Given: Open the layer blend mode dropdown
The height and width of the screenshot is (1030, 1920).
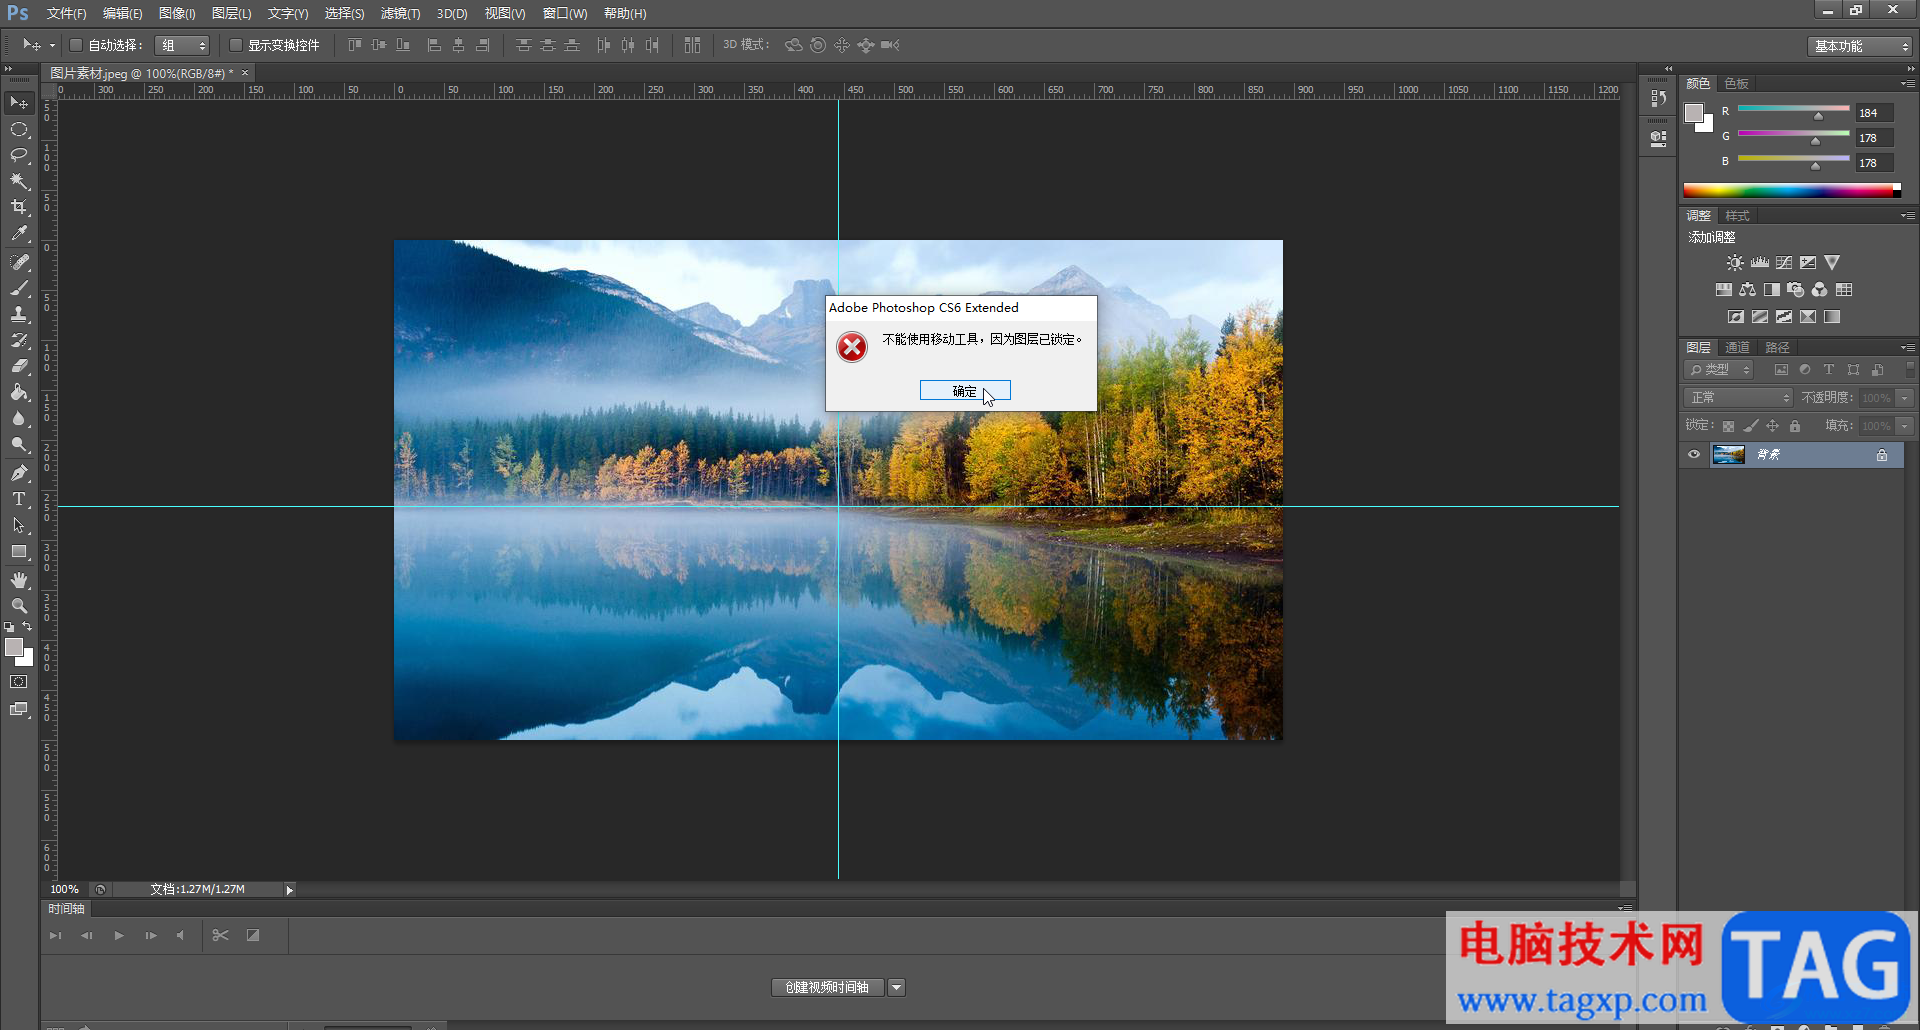Looking at the screenshot, I should [1738, 398].
